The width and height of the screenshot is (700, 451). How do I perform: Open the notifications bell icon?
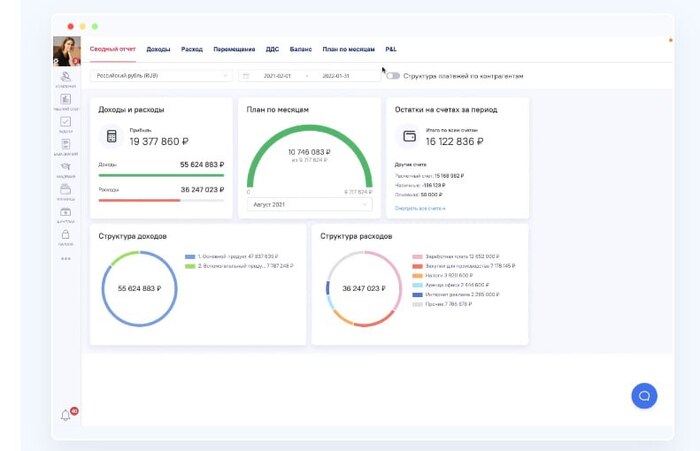(x=66, y=415)
